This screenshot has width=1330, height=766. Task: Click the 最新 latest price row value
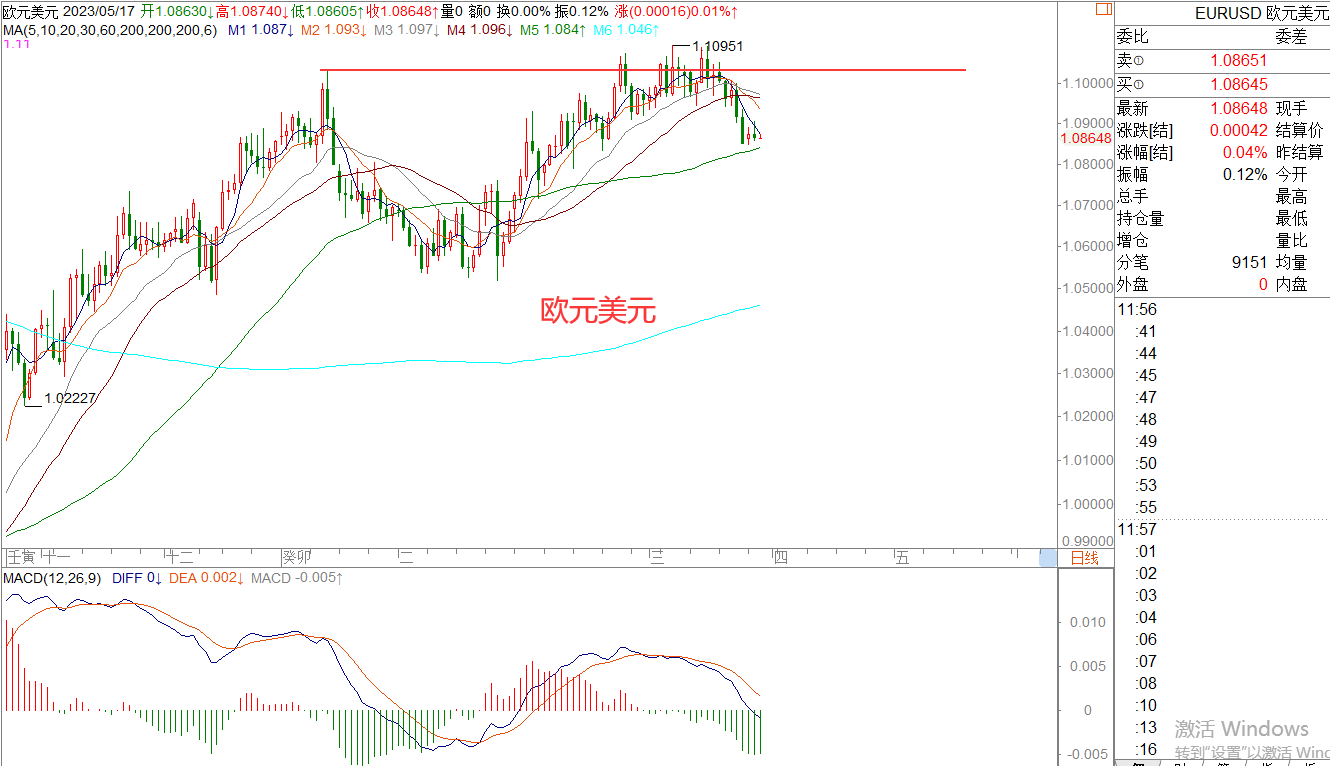click(1238, 108)
